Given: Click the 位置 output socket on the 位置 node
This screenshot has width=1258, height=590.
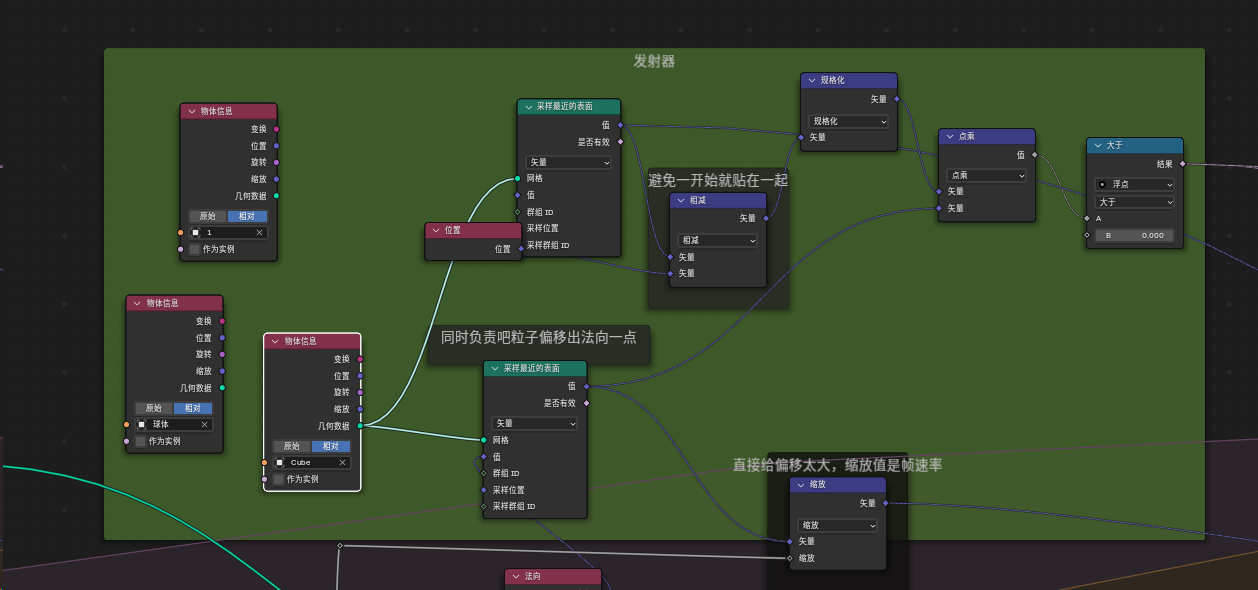Looking at the screenshot, I should 521,249.
